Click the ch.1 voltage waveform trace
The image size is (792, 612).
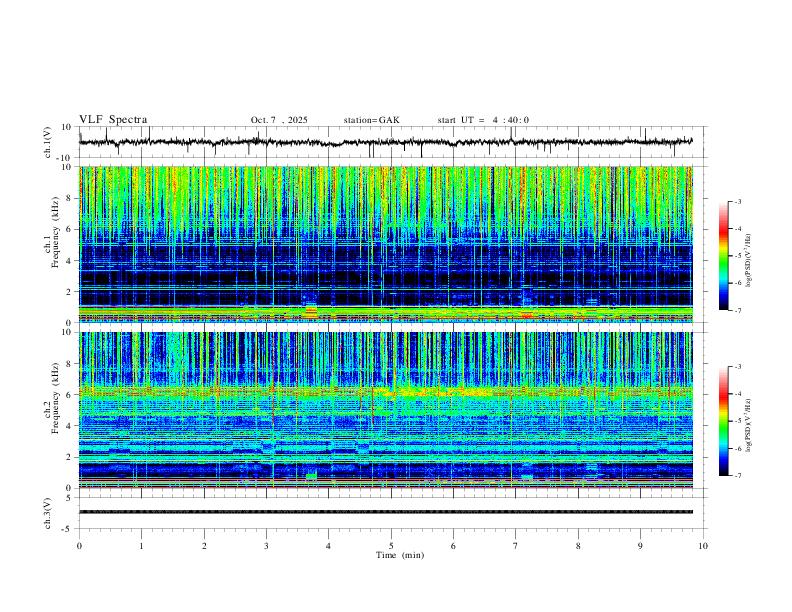pos(386,142)
